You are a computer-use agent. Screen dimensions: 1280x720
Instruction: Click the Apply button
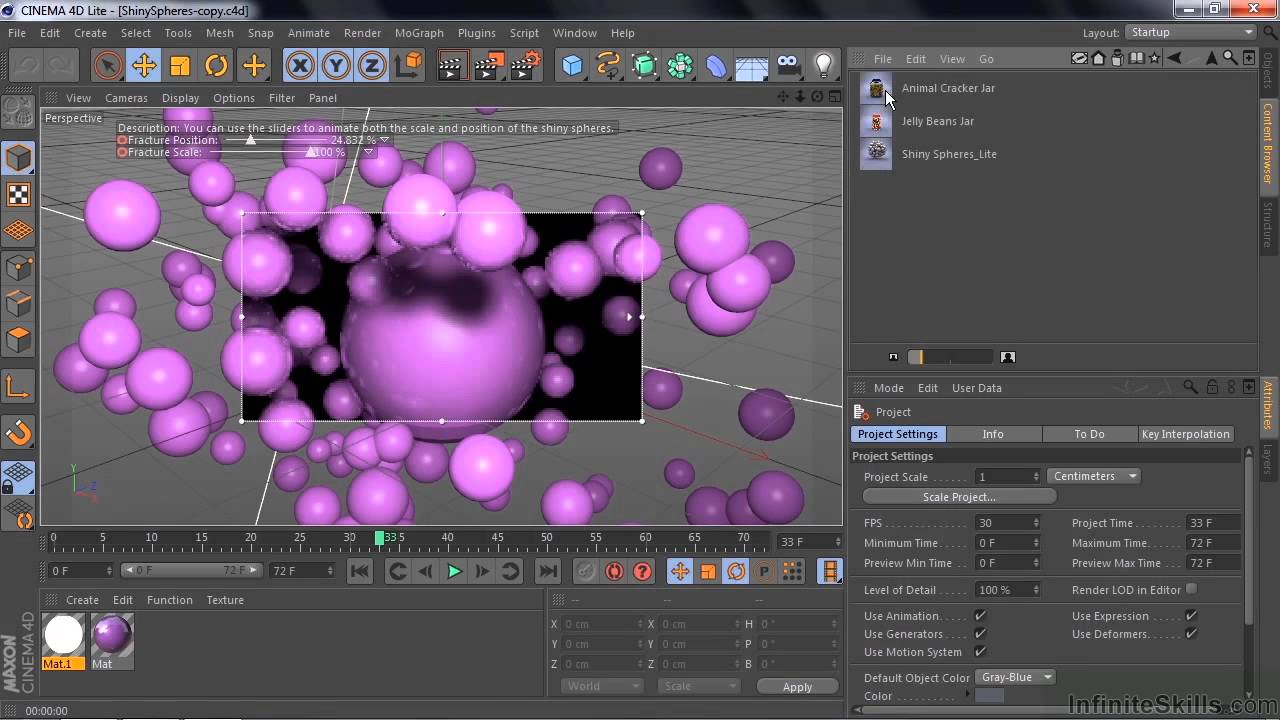[x=797, y=686]
